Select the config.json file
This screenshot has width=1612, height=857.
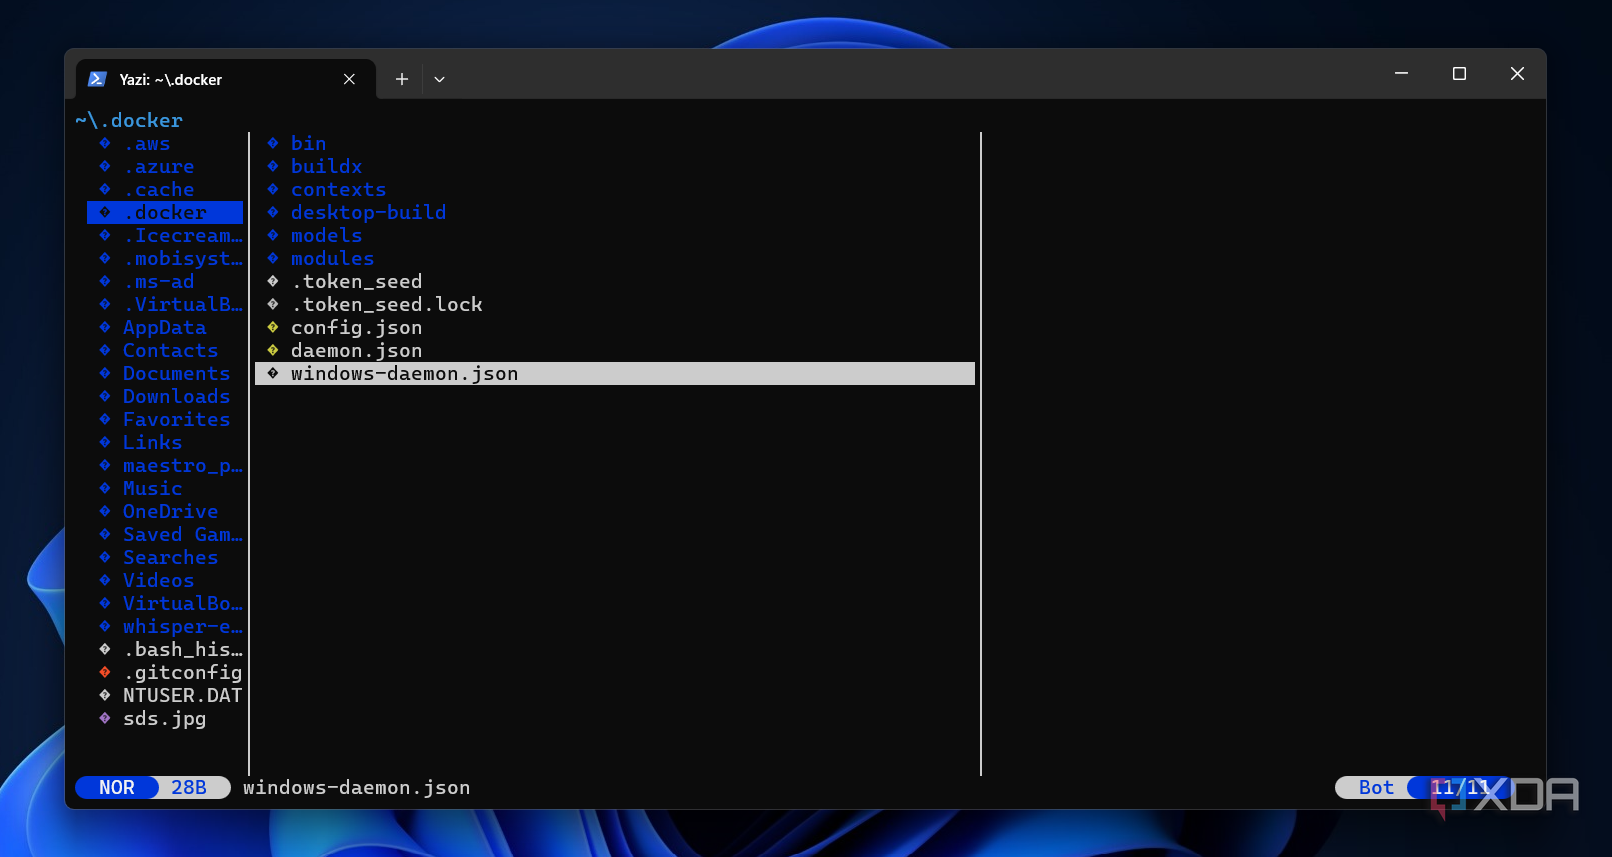tap(357, 328)
